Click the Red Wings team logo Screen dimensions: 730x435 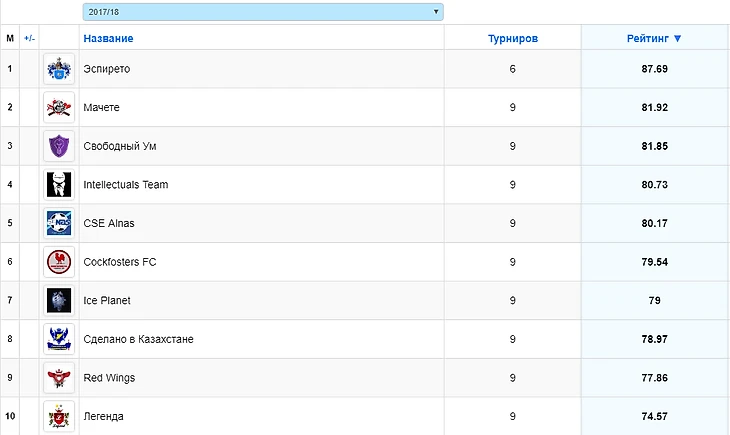(x=59, y=378)
